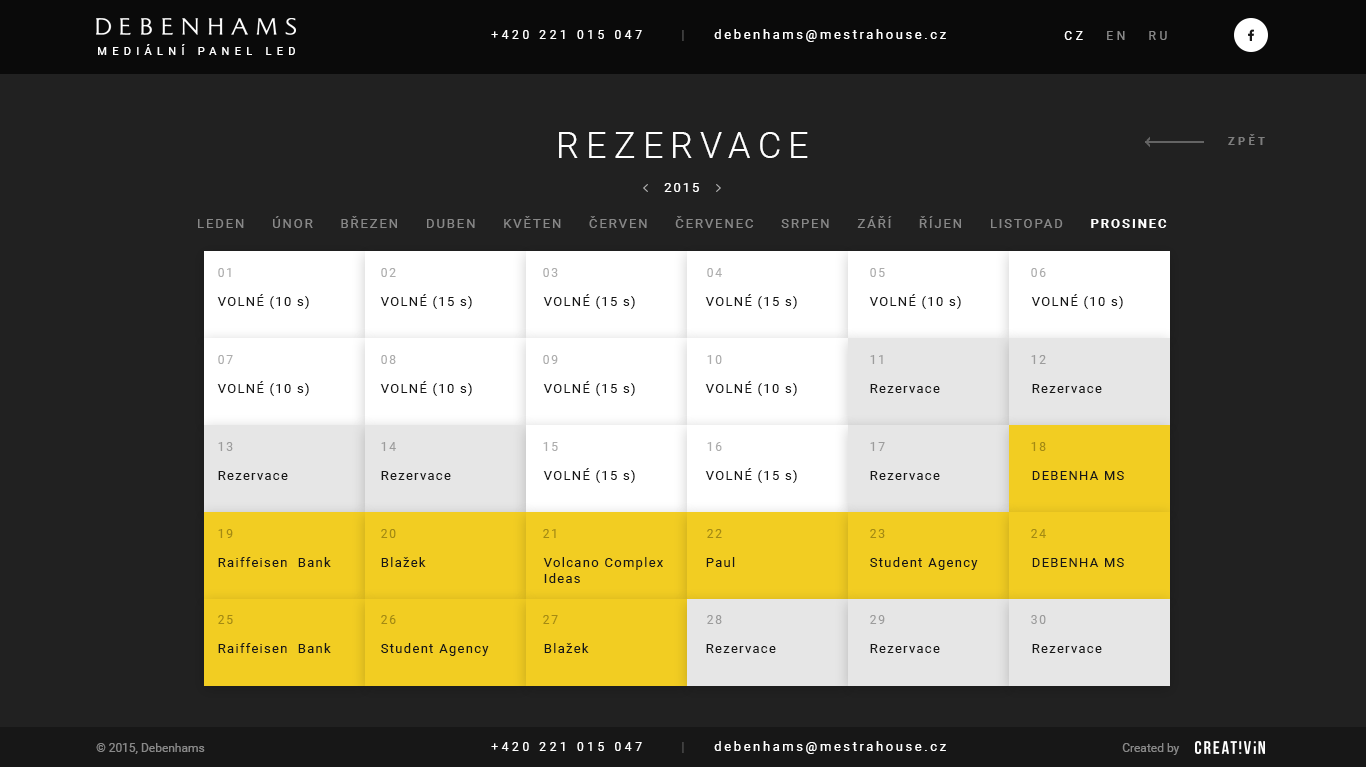The width and height of the screenshot is (1366, 767).
Task: Open the Facebook page icon
Action: pyautogui.click(x=1250, y=35)
